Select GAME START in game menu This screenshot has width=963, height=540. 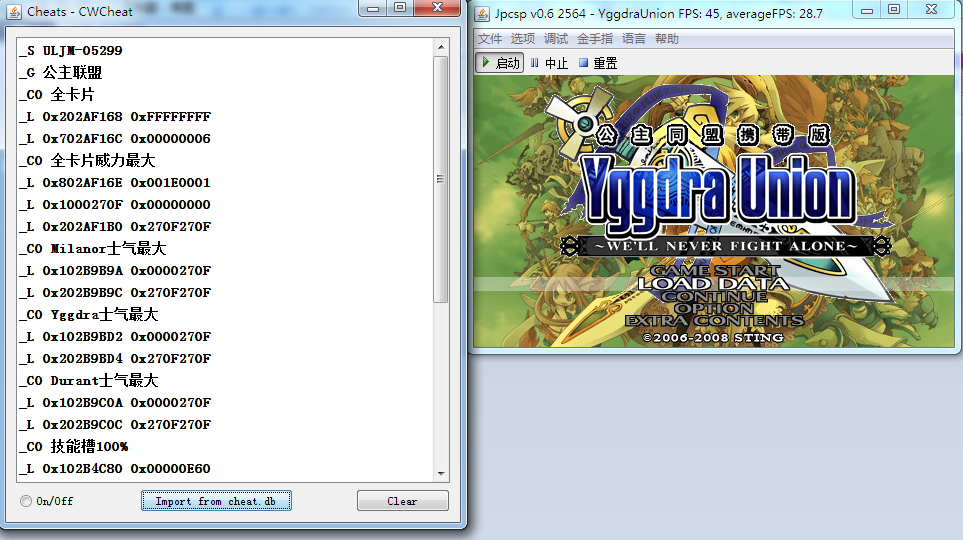tap(714, 270)
